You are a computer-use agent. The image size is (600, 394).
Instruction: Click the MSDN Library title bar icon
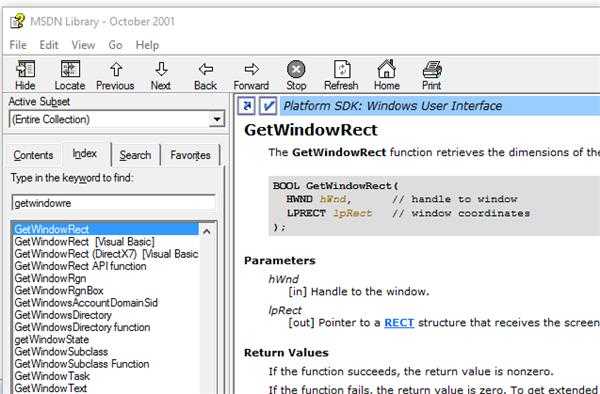pyautogui.click(x=17, y=21)
